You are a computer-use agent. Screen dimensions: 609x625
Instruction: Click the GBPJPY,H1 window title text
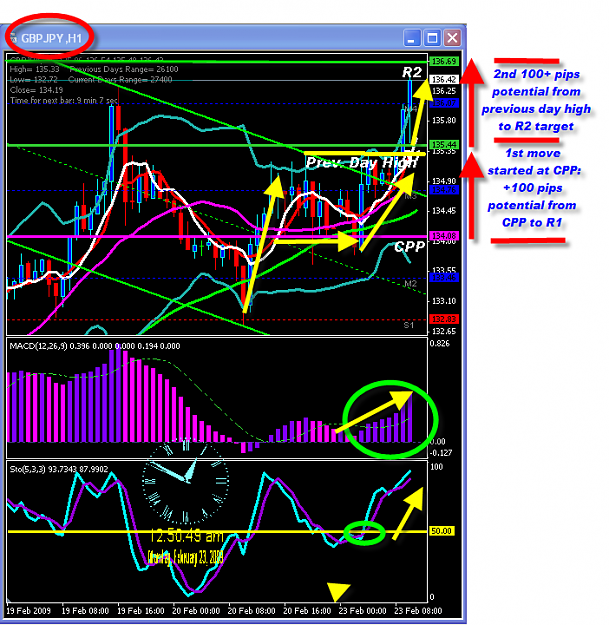point(51,38)
